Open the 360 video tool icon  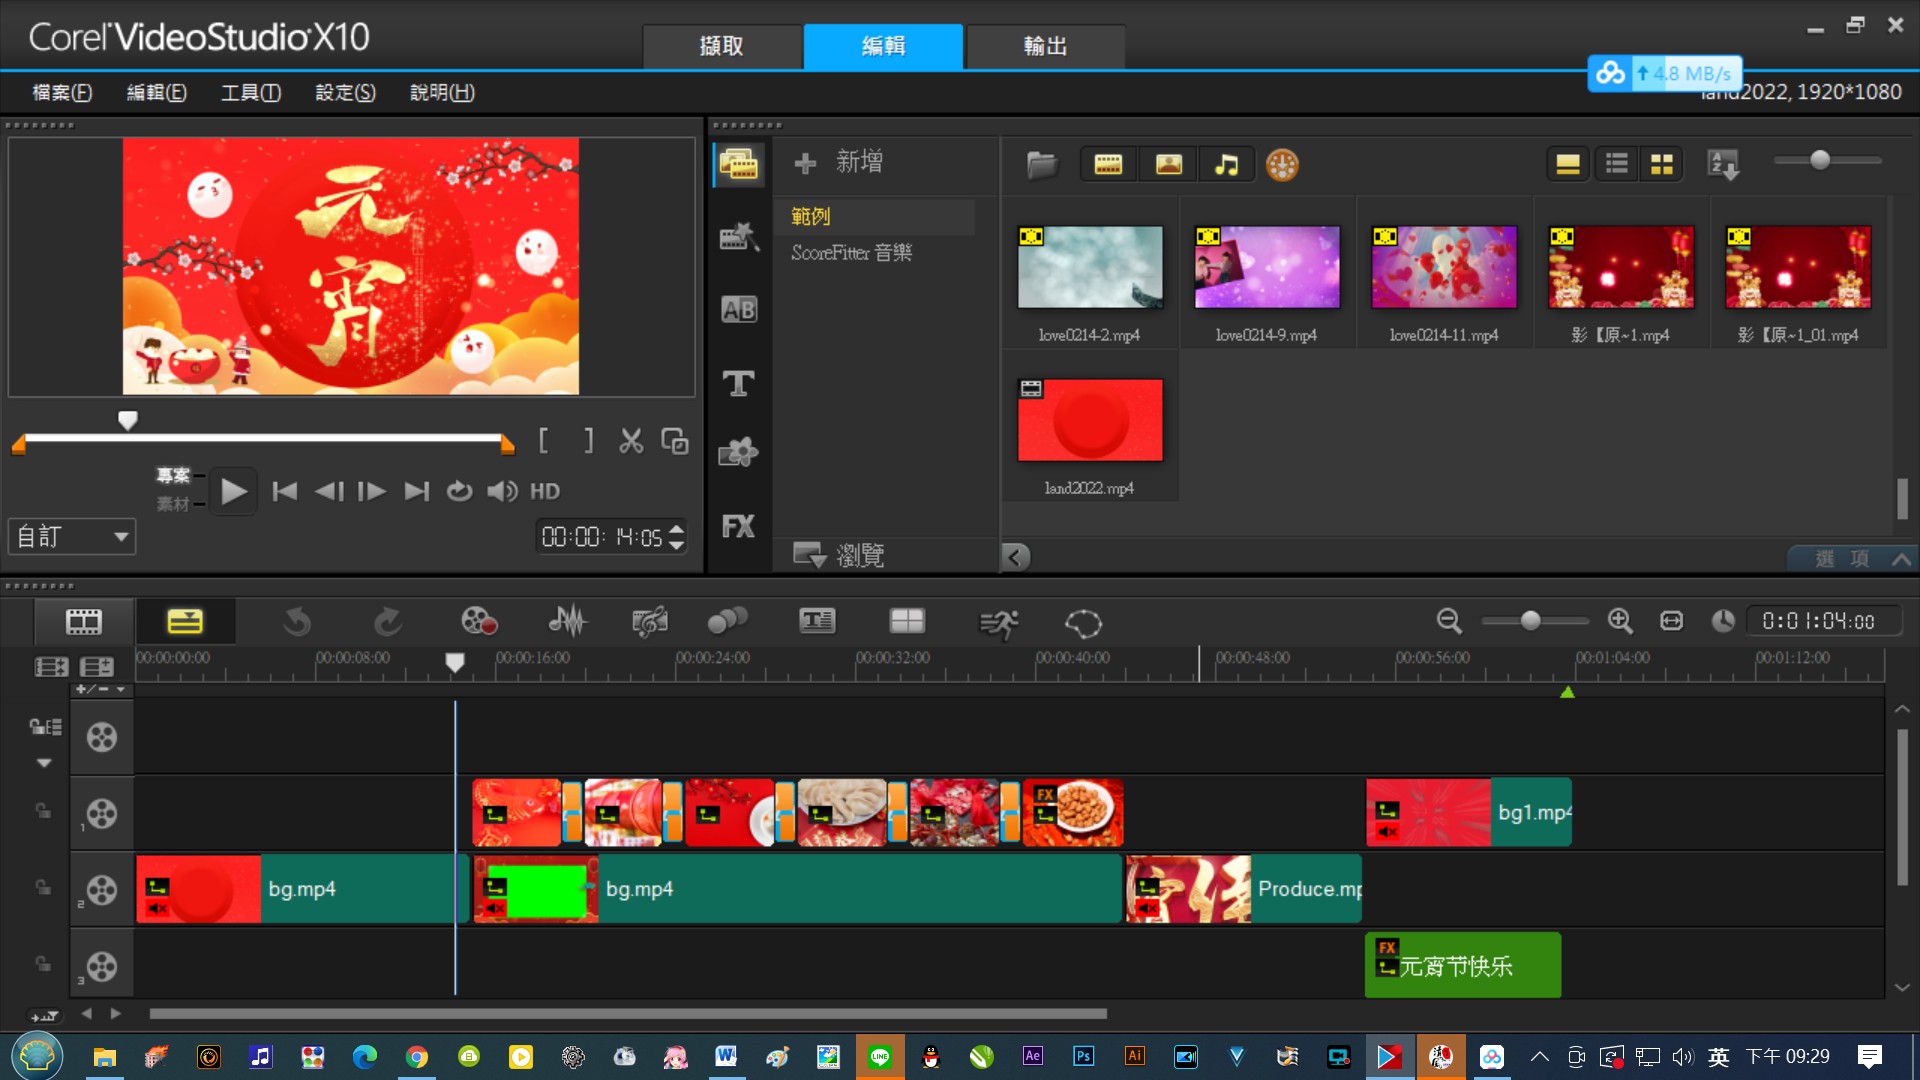tap(1083, 623)
